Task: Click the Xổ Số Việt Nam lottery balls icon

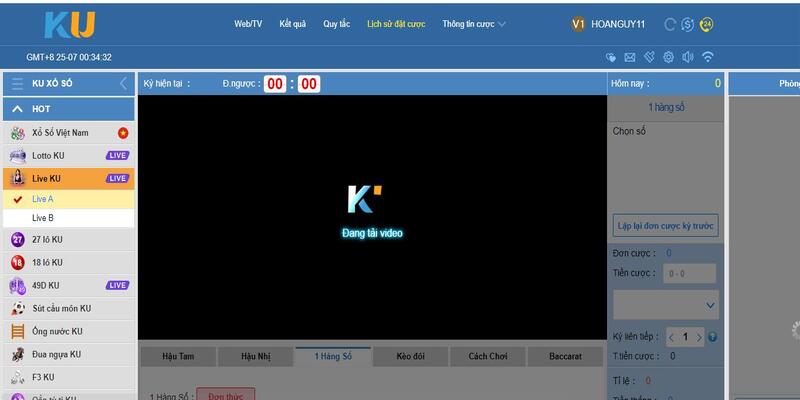Action: coord(17,133)
